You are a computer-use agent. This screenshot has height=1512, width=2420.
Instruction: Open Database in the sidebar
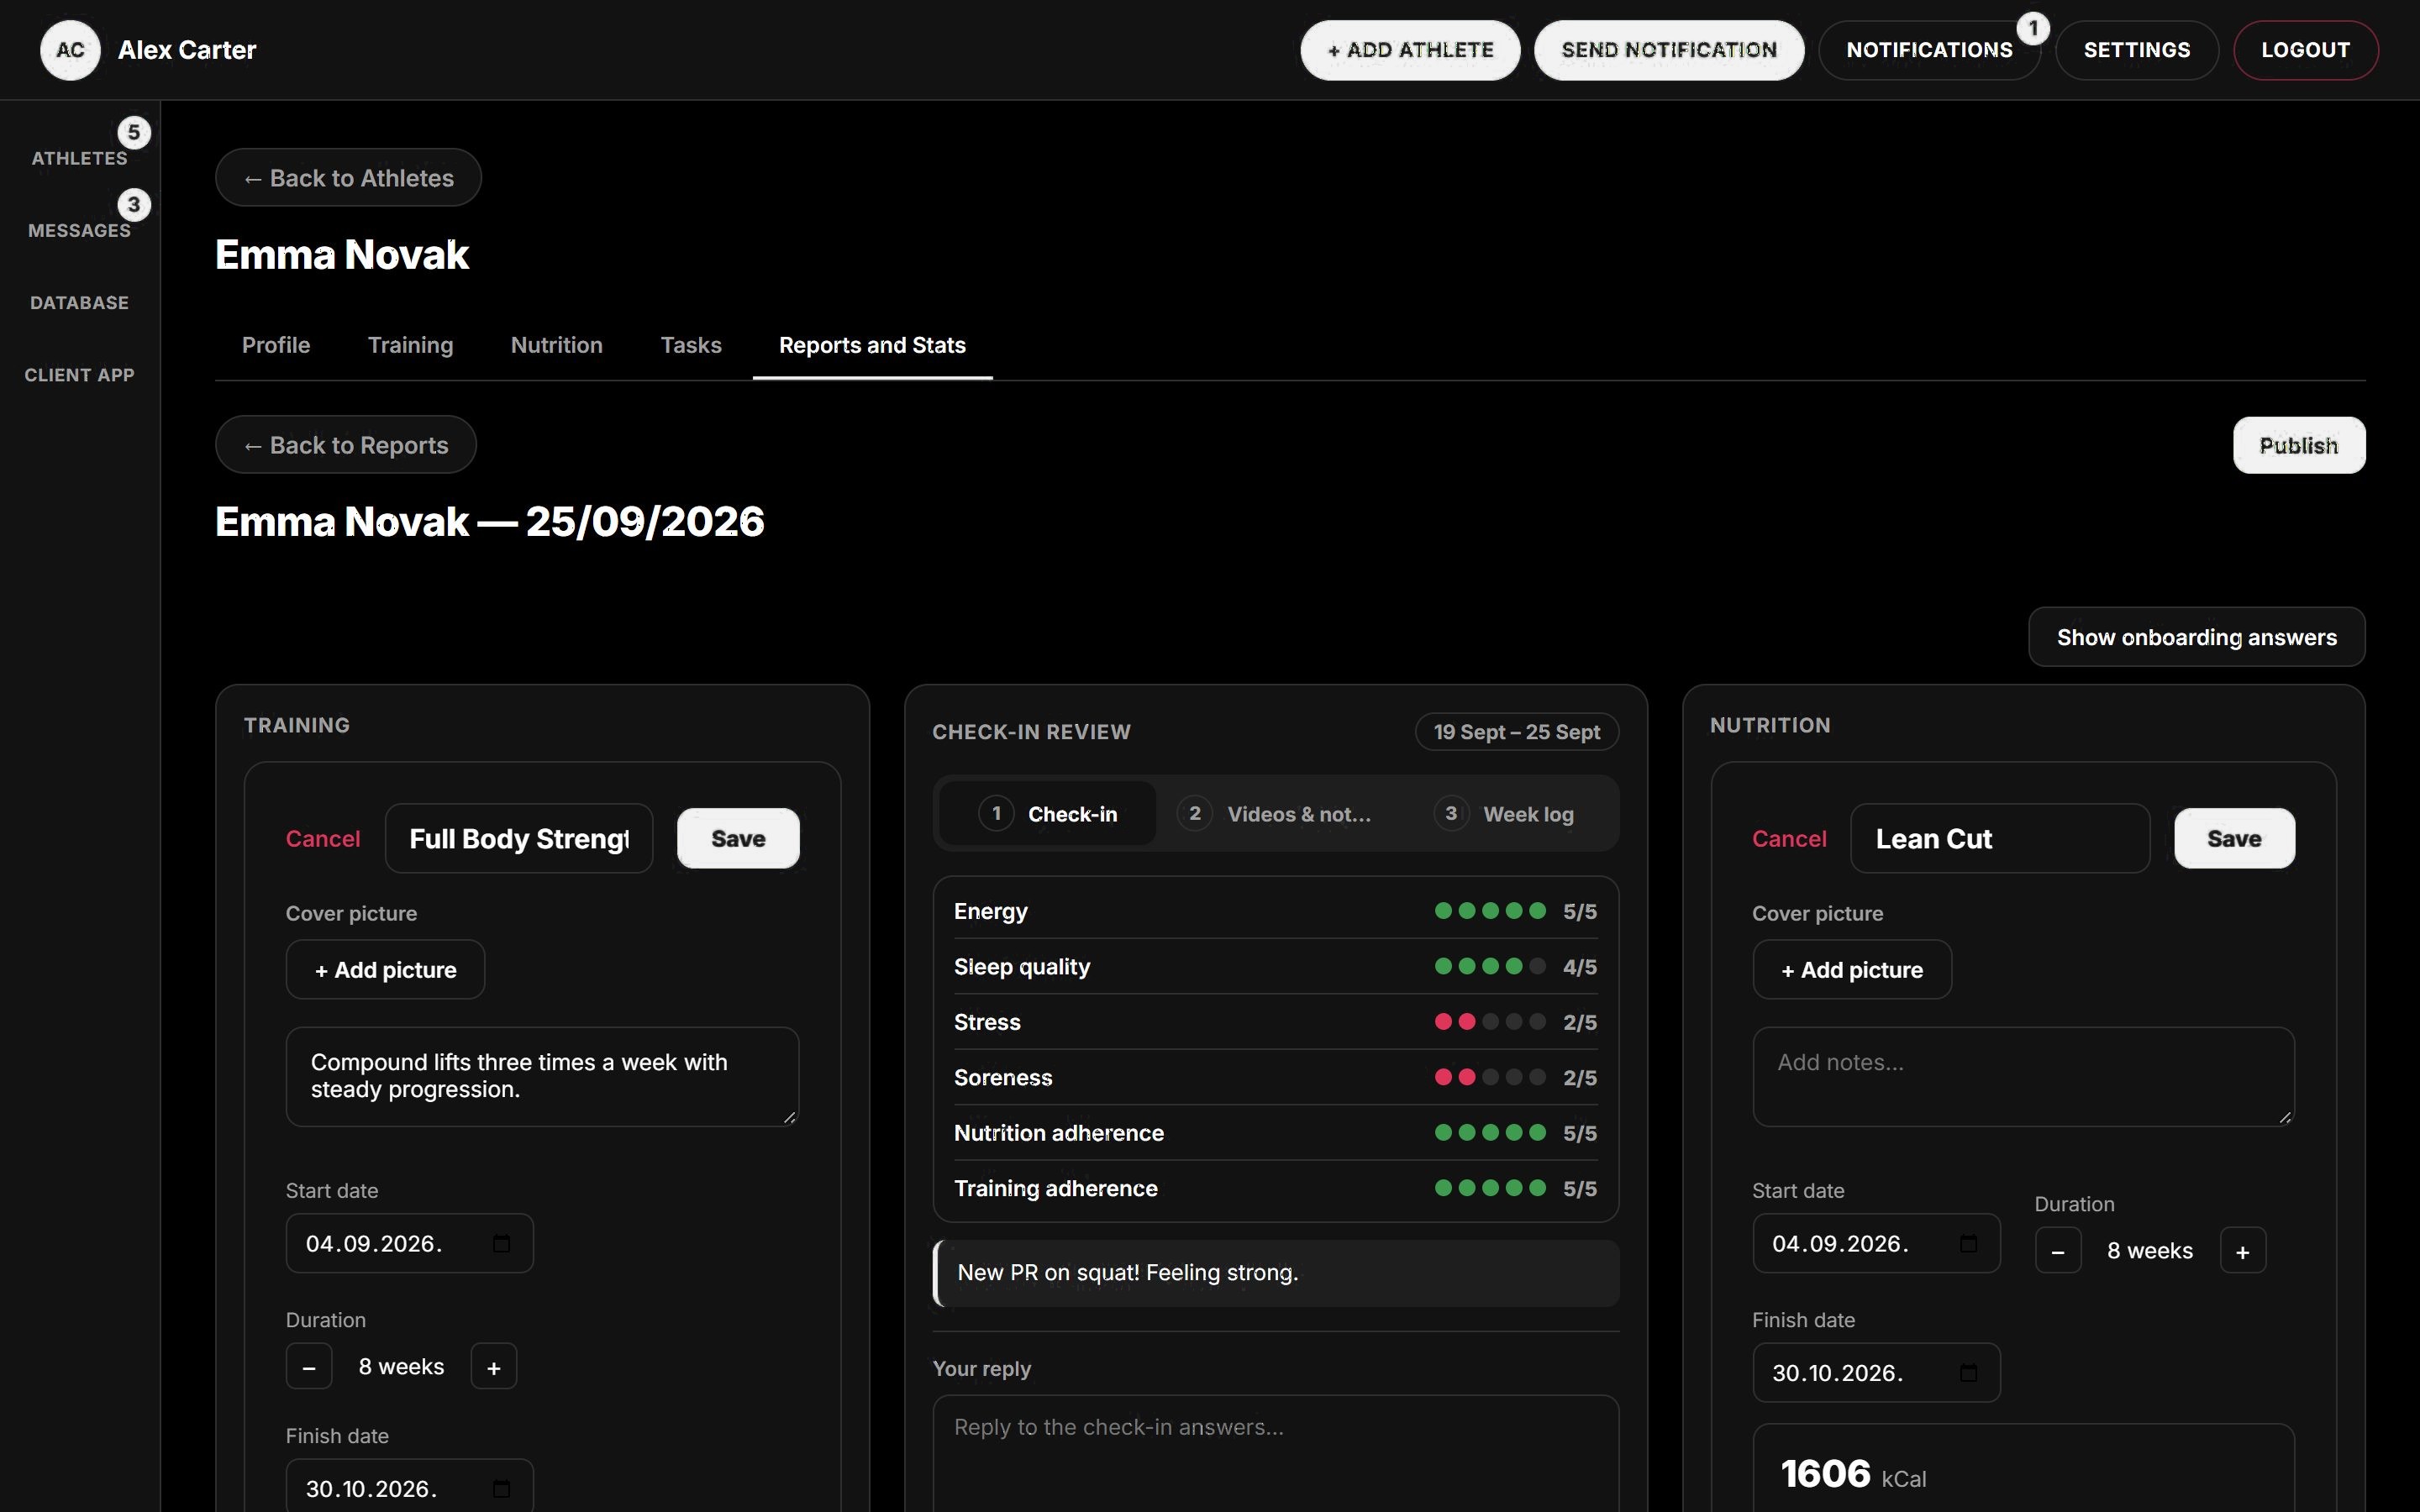point(80,303)
